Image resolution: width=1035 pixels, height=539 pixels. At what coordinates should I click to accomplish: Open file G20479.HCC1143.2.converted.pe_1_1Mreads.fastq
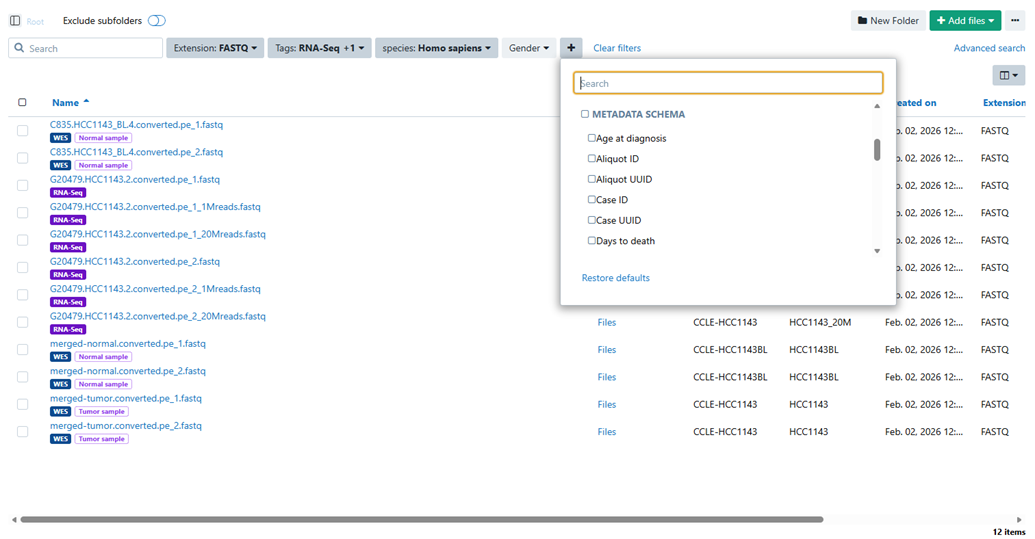155,206
